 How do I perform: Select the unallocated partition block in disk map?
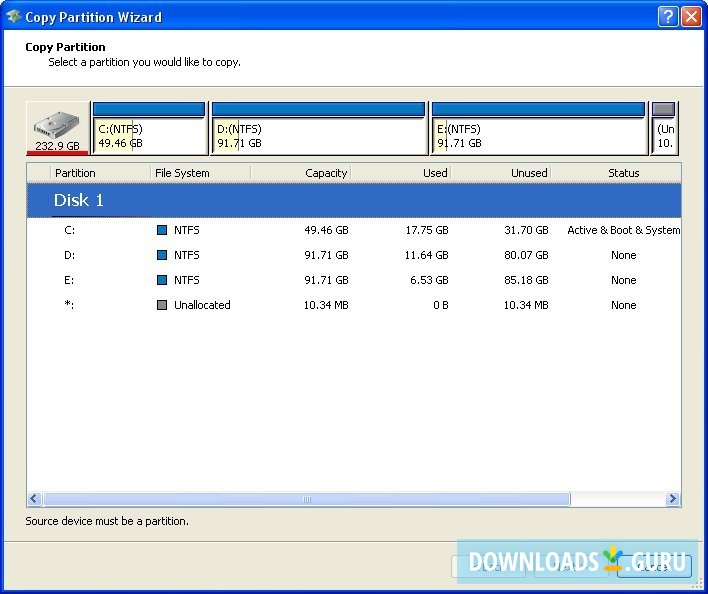click(x=664, y=129)
